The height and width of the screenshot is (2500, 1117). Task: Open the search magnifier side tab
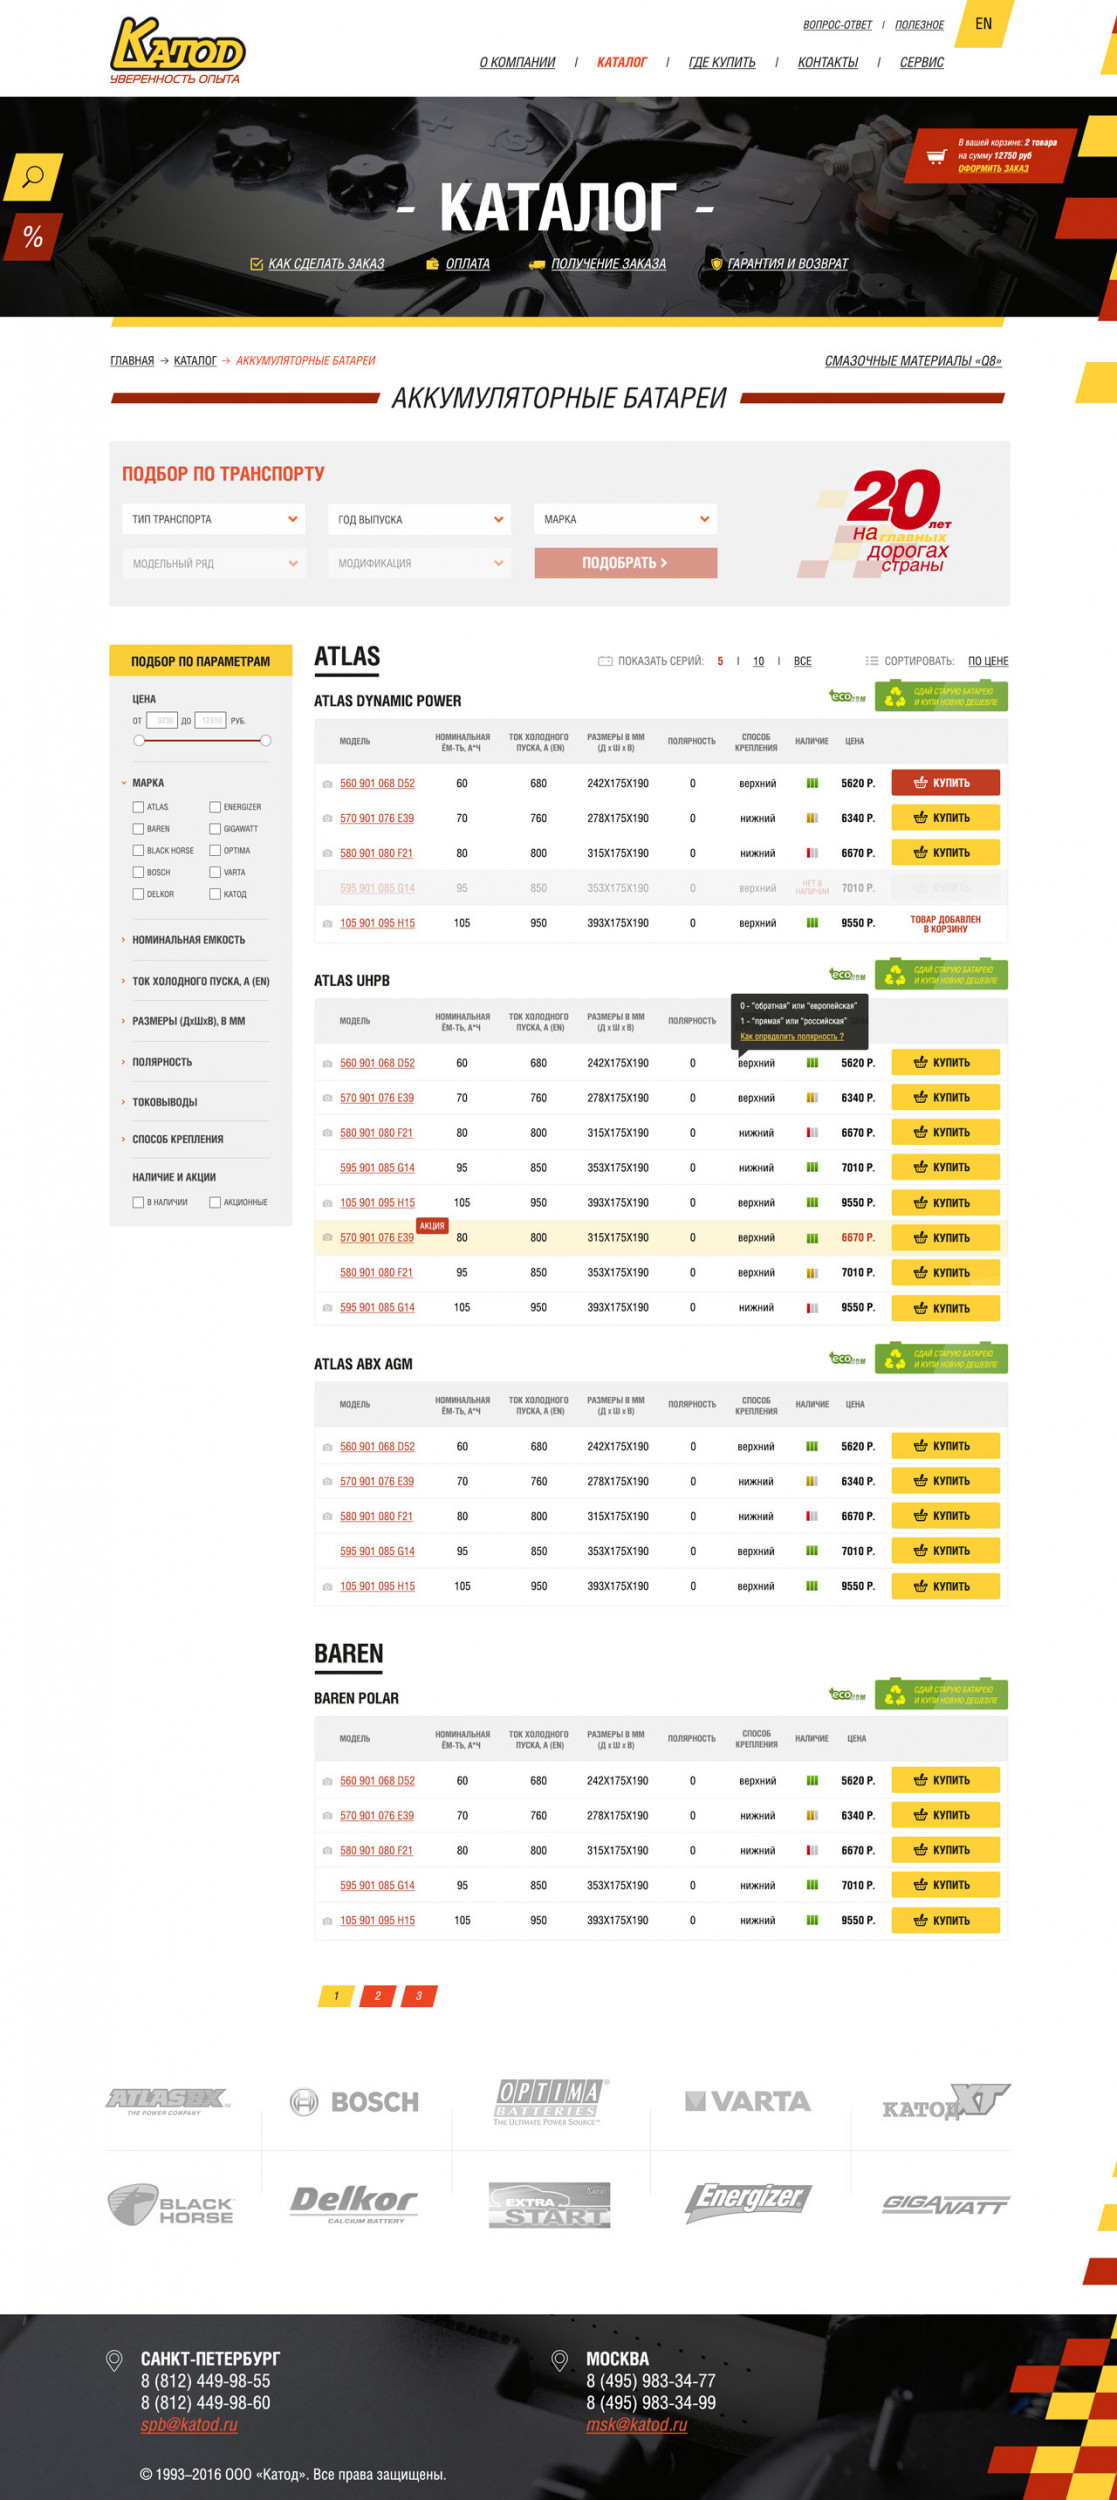coord(33,177)
